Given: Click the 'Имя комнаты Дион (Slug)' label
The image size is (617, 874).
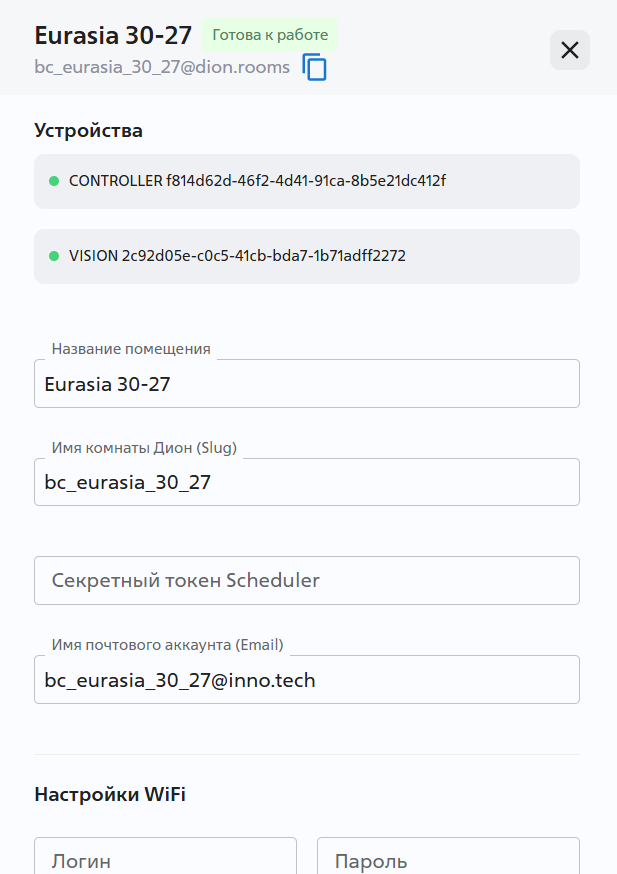Looking at the screenshot, I should tap(144, 447).
